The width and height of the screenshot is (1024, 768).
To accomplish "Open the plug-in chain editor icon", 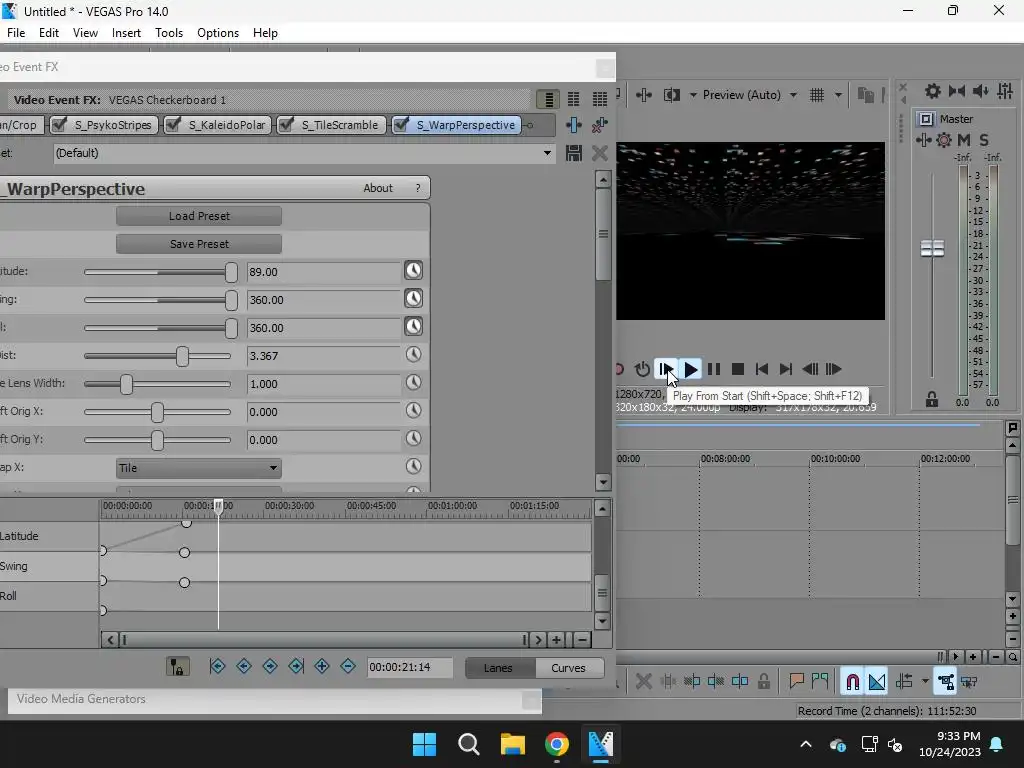I will point(573,125).
